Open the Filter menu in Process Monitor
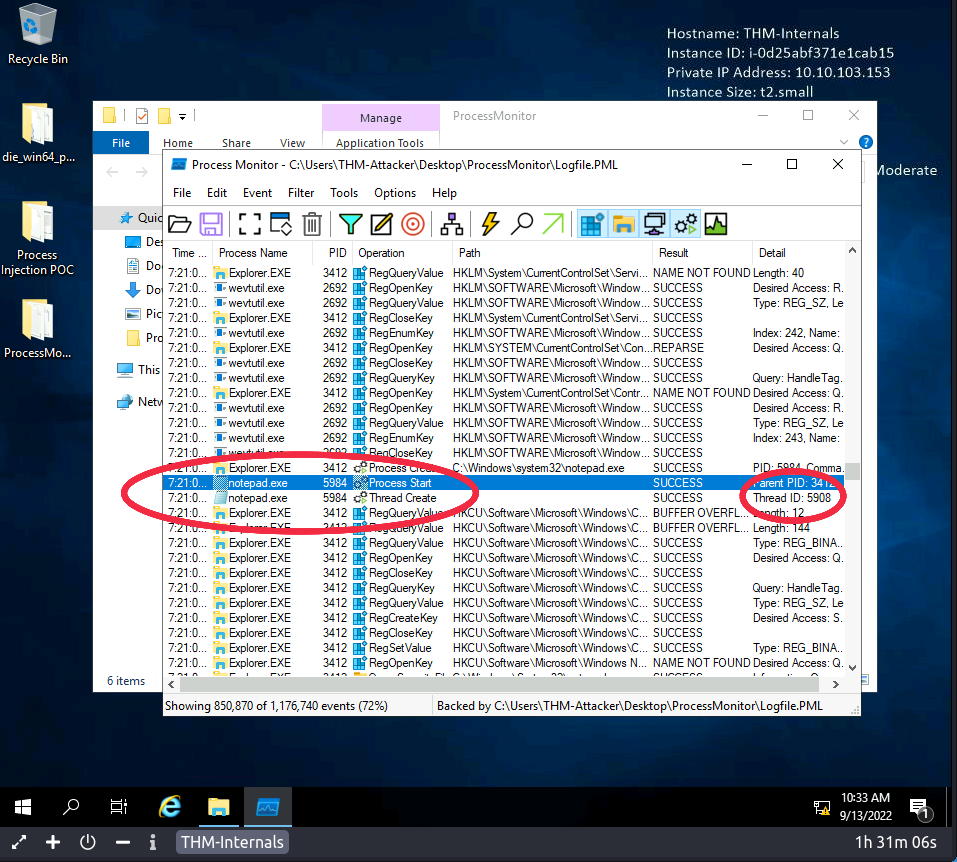This screenshot has height=862, width=957. pos(301,193)
